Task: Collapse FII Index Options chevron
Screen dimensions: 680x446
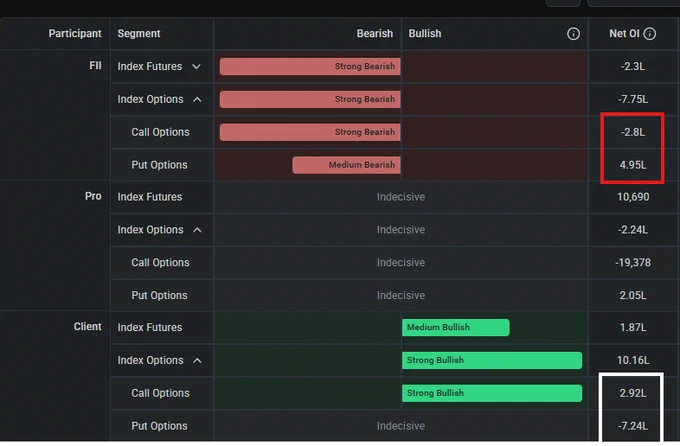Action: 197,99
